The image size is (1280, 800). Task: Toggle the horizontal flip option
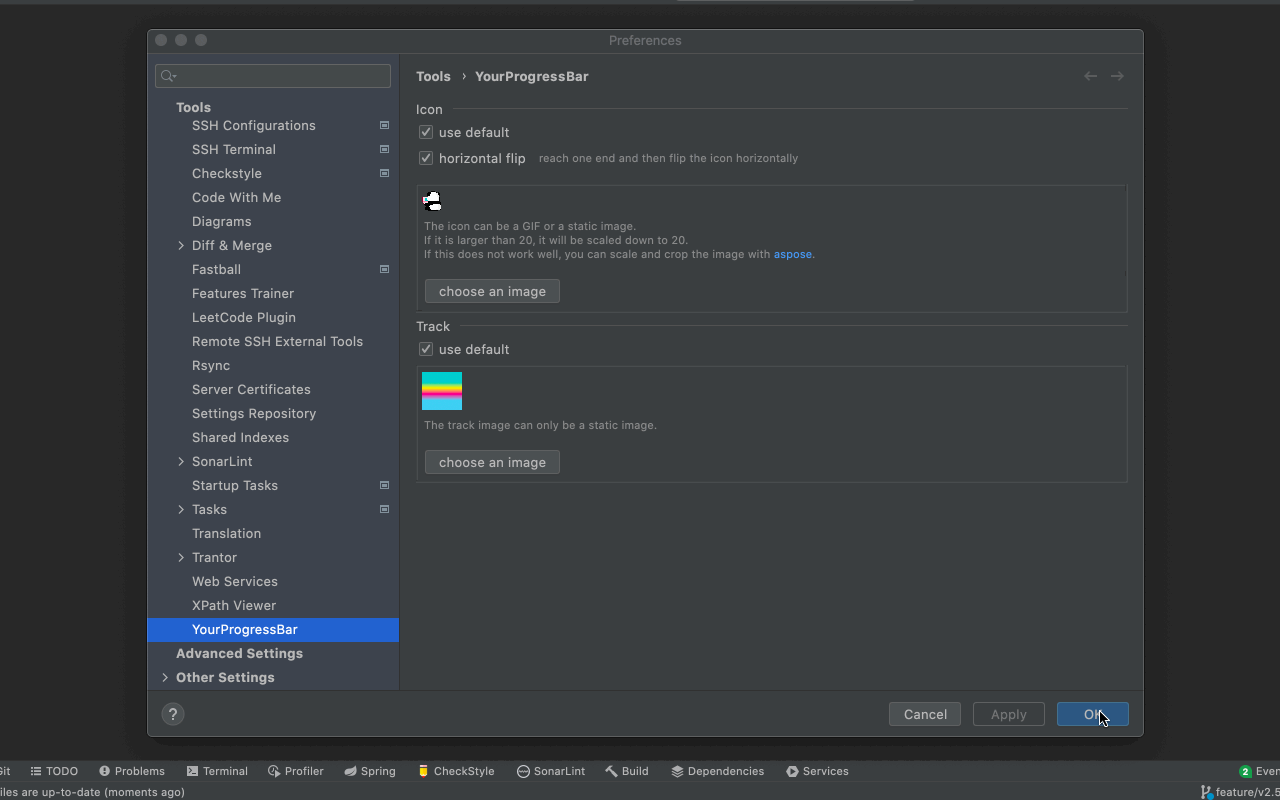425,157
